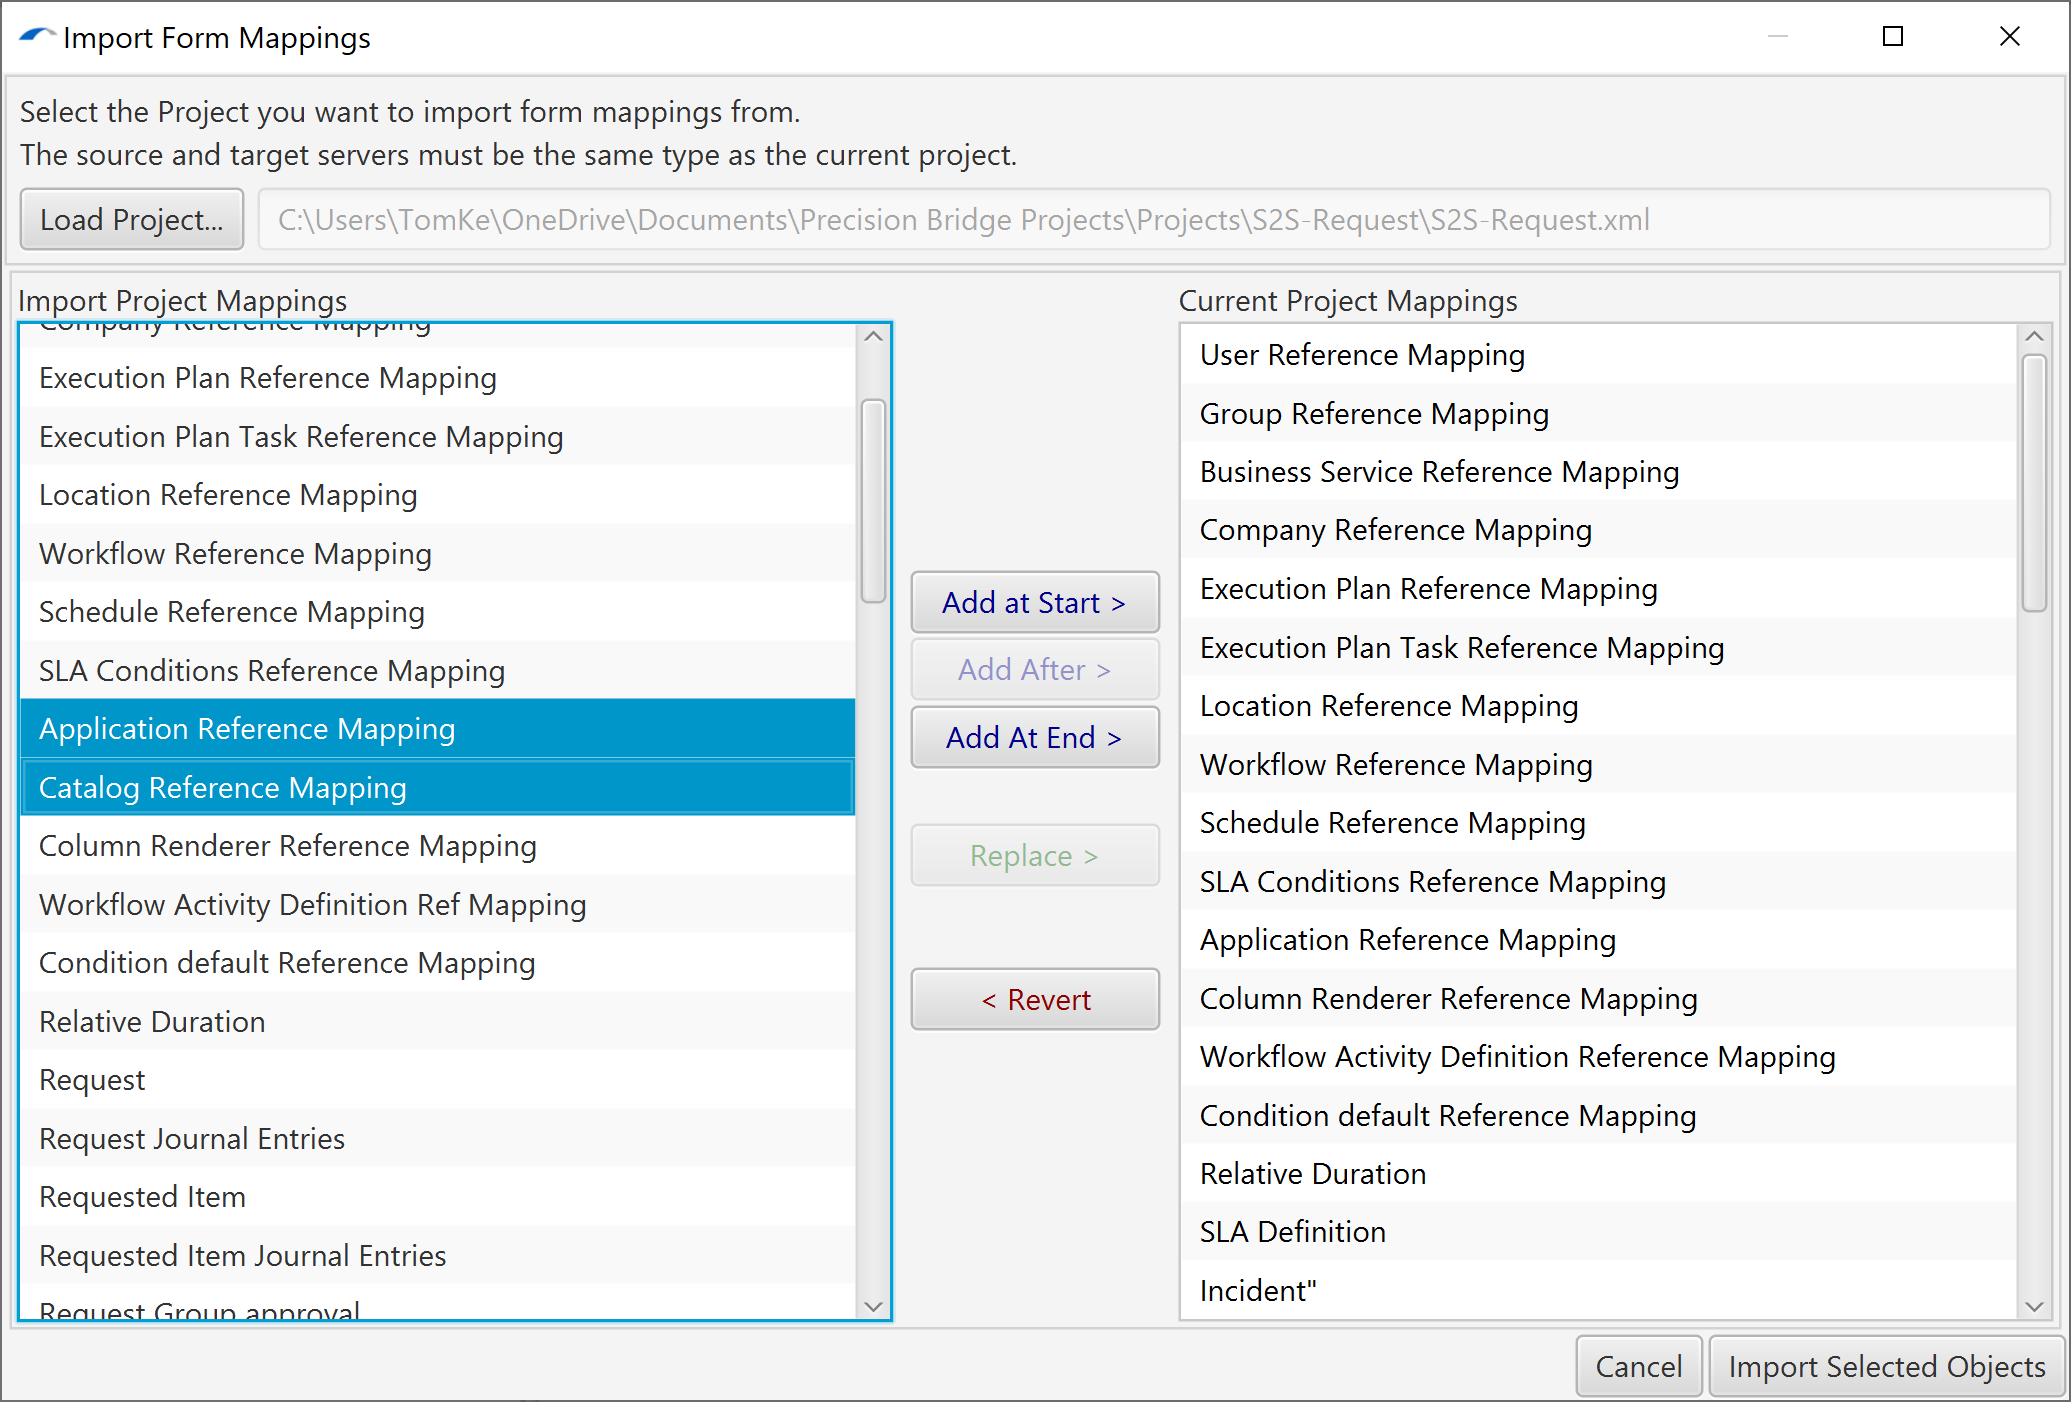The image size is (2071, 1402).
Task: Click Add At End button
Action: coord(1034,737)
